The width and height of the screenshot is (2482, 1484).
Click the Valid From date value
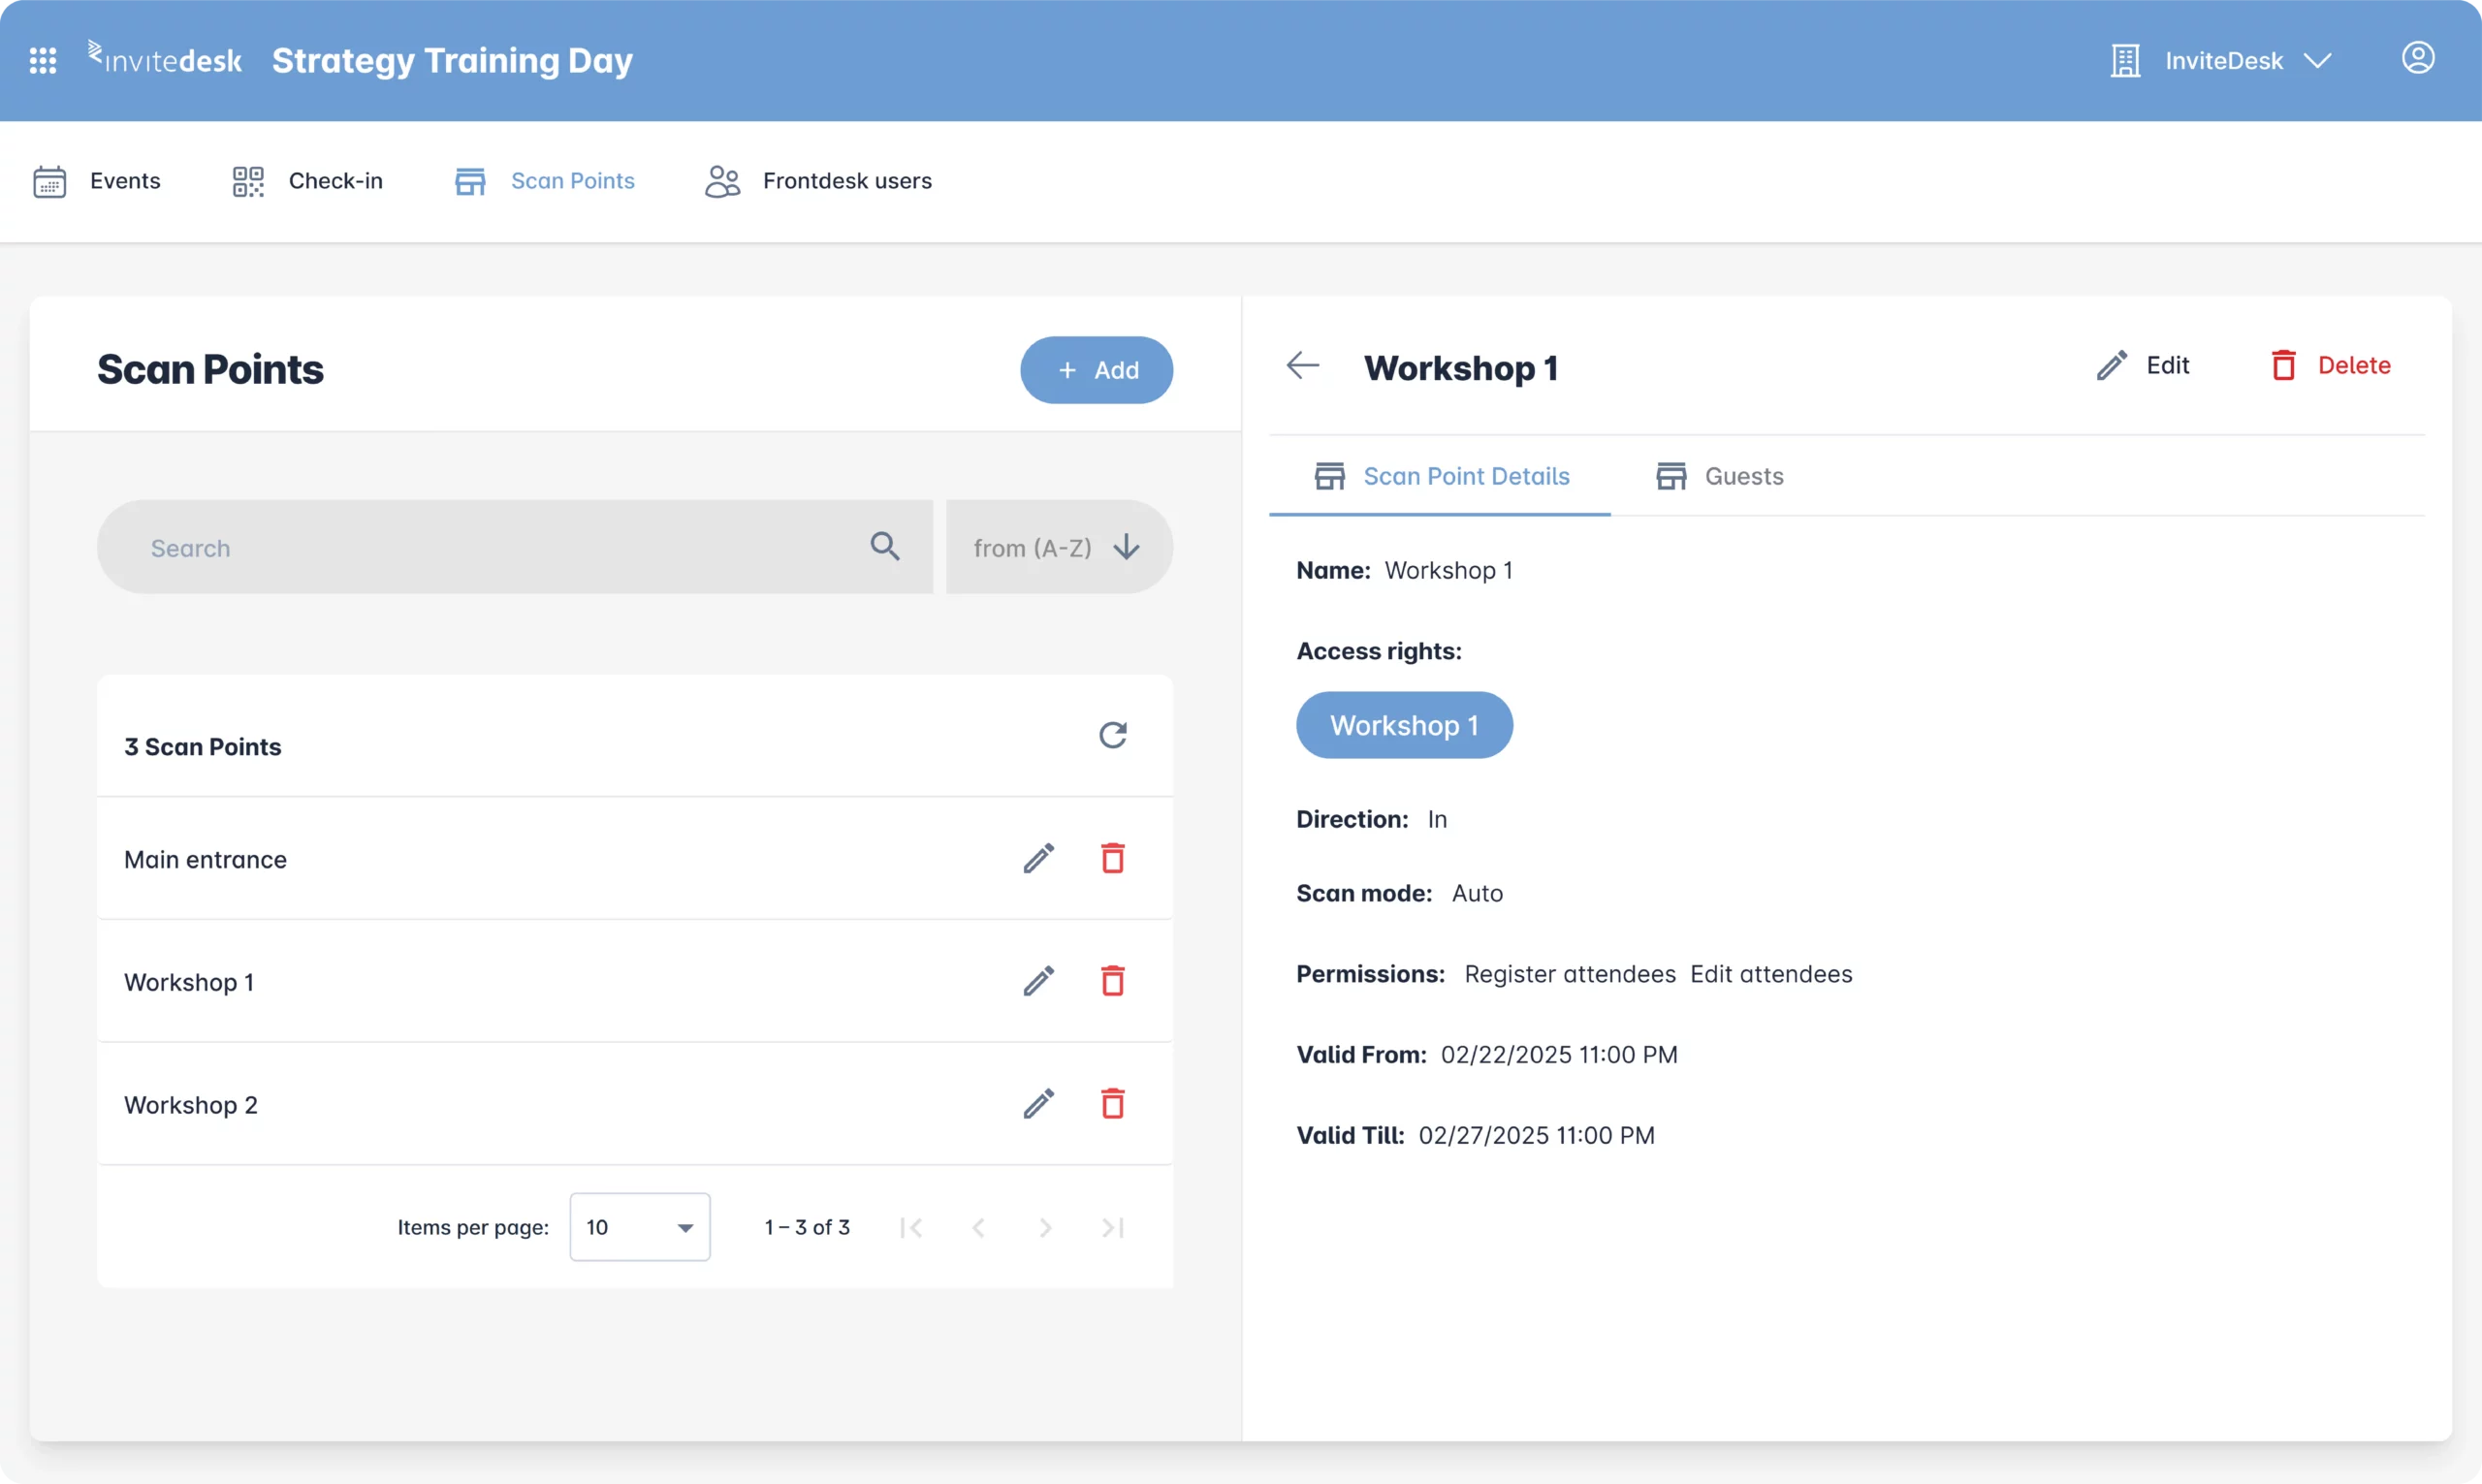(x=1559, y=1055)
